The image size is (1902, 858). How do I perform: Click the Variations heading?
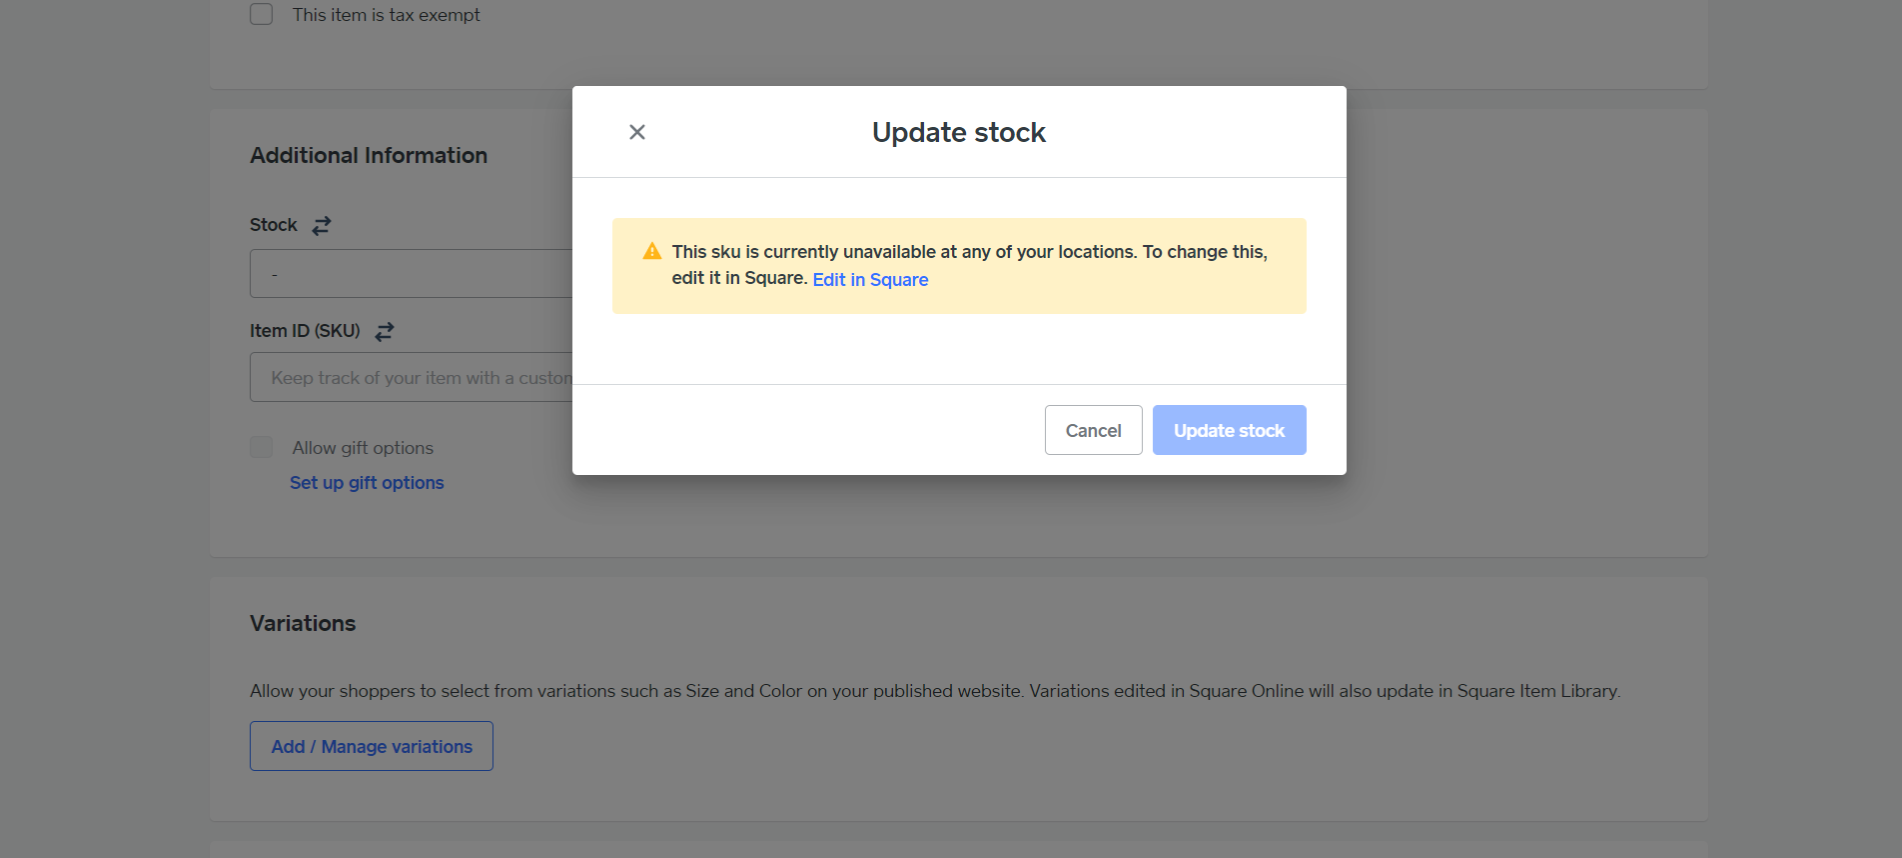[x=303, y=623]
